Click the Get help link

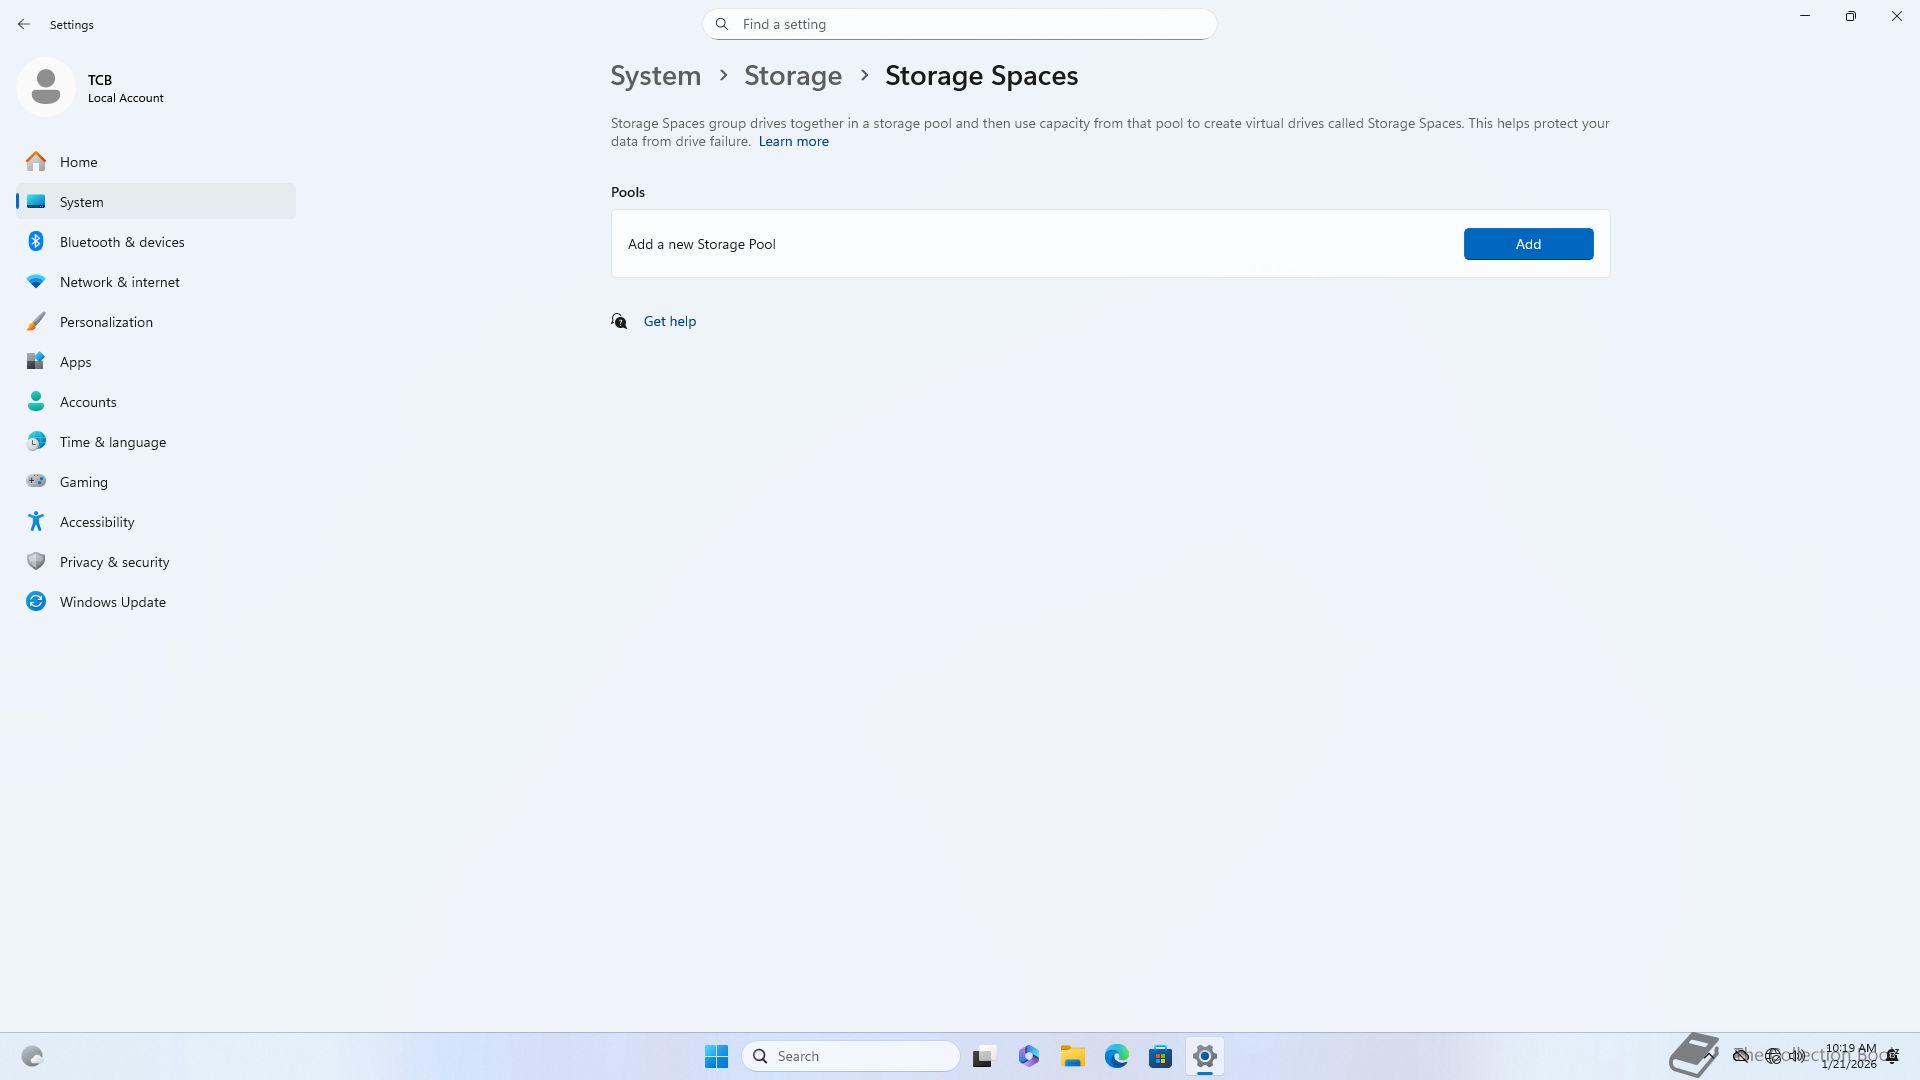669,321
